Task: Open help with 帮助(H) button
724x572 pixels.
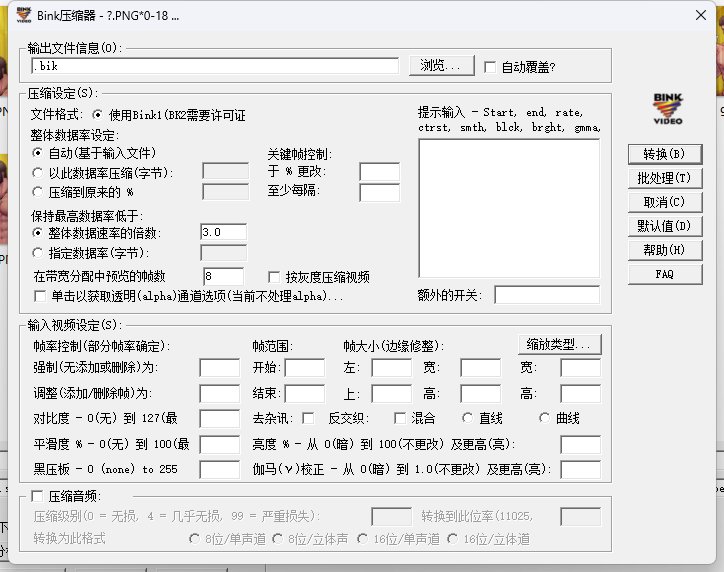Action: click(665, 250)
